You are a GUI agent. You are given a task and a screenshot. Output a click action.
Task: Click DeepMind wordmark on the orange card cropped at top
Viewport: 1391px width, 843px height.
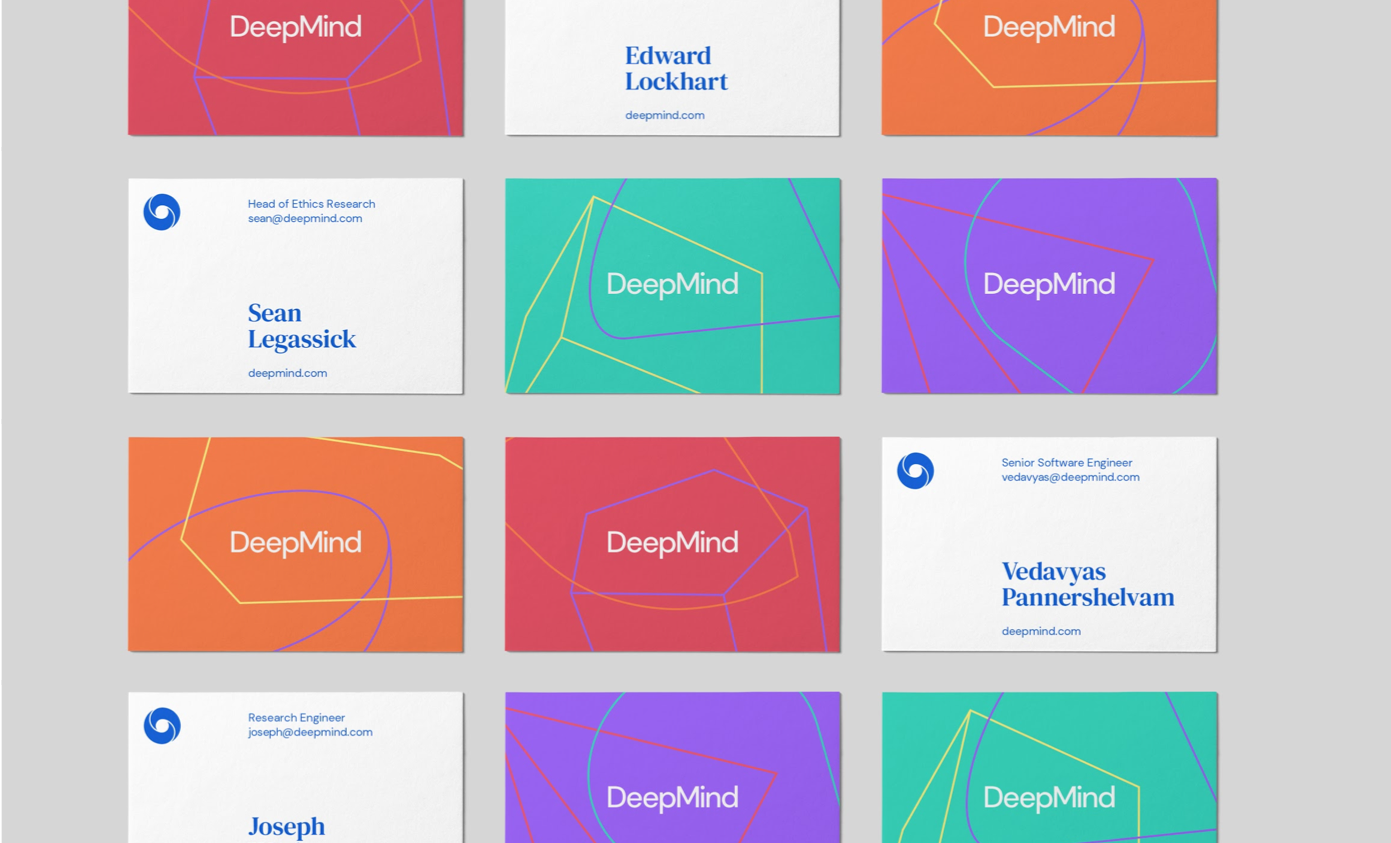[x=1049, y=27]
